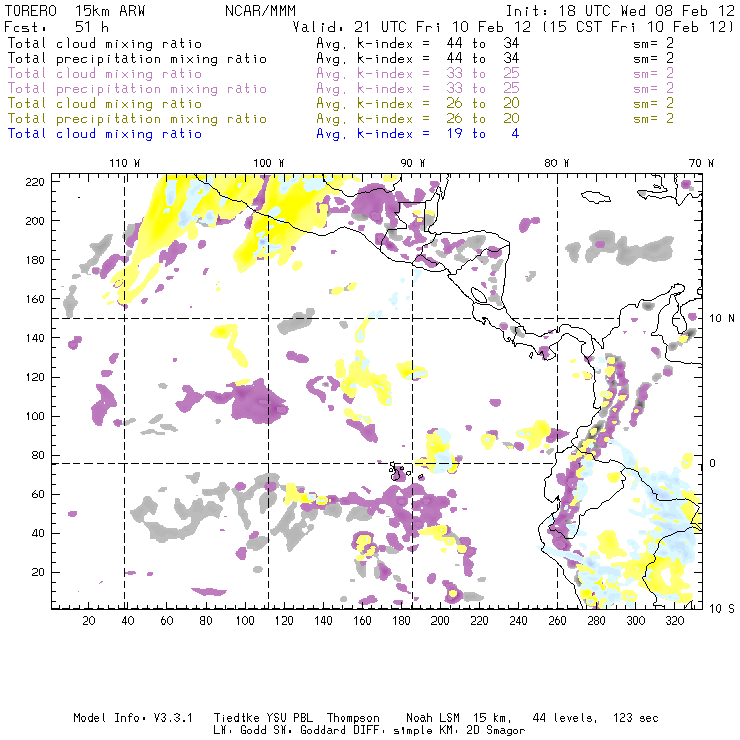
Task: Select black "Total cloud mixing ratio" legend entry
Action: 105,43
